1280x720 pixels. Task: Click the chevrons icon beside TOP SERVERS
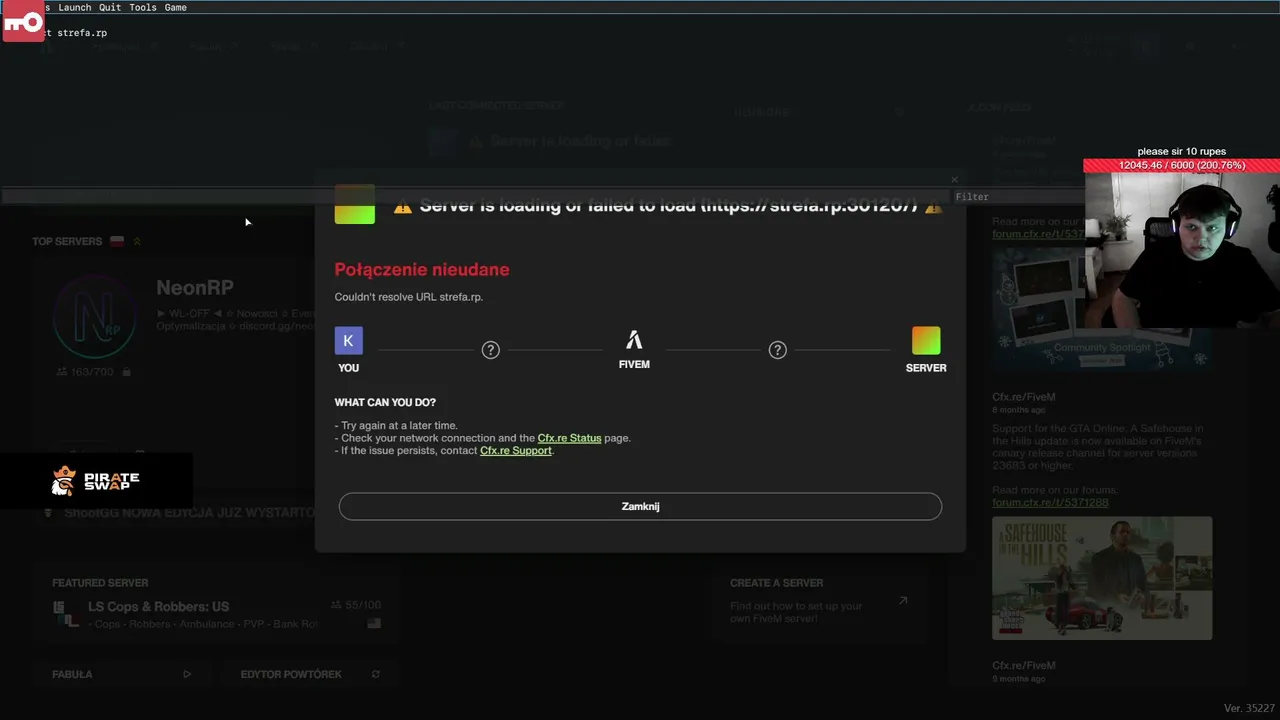click(137, 241)
